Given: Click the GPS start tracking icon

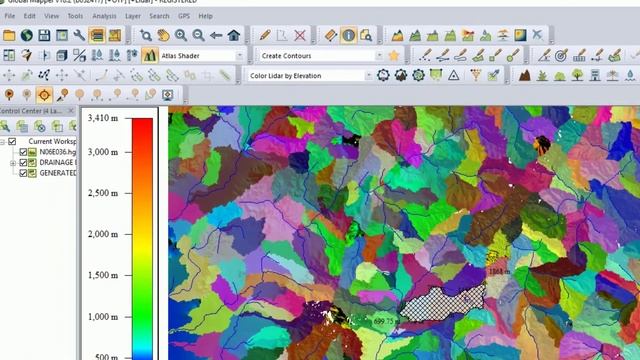Looking at the screenshot, I should (9, 95).
